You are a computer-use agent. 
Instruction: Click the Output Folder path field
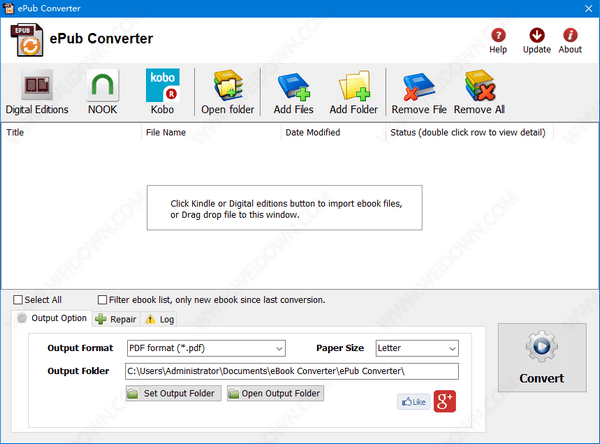click(x=291, y=372)
